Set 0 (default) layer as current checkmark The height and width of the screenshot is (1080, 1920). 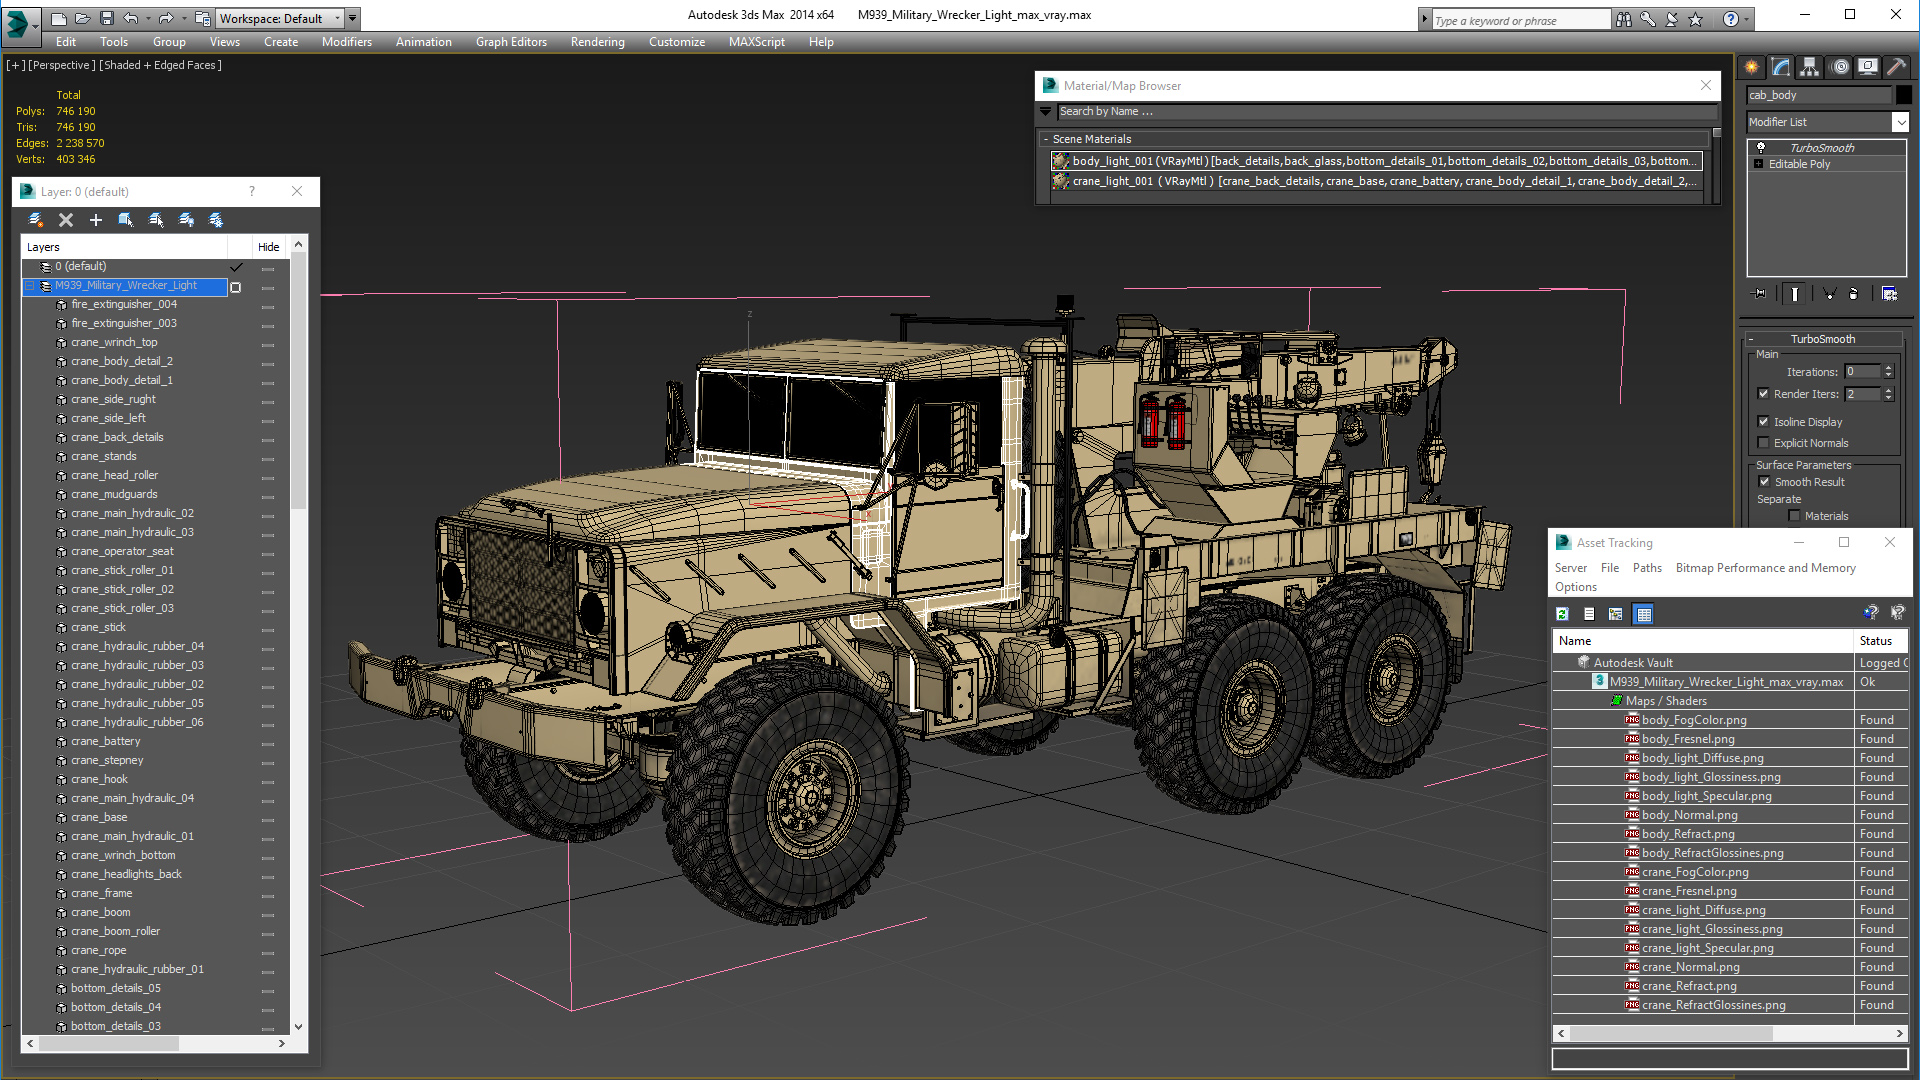tap(237, 267)
